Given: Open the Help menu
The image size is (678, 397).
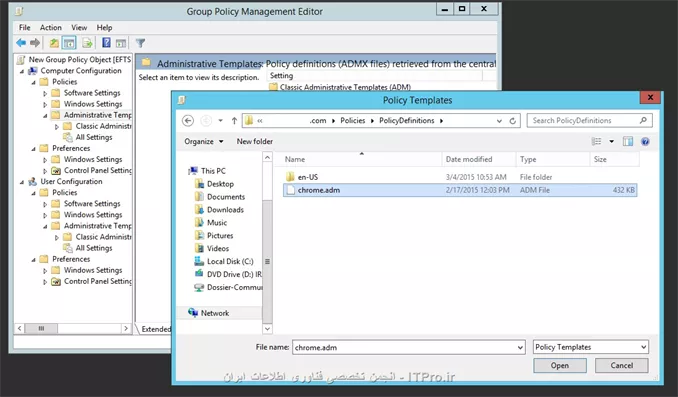Looking at the screenshot, I should [x=104, y=27].
